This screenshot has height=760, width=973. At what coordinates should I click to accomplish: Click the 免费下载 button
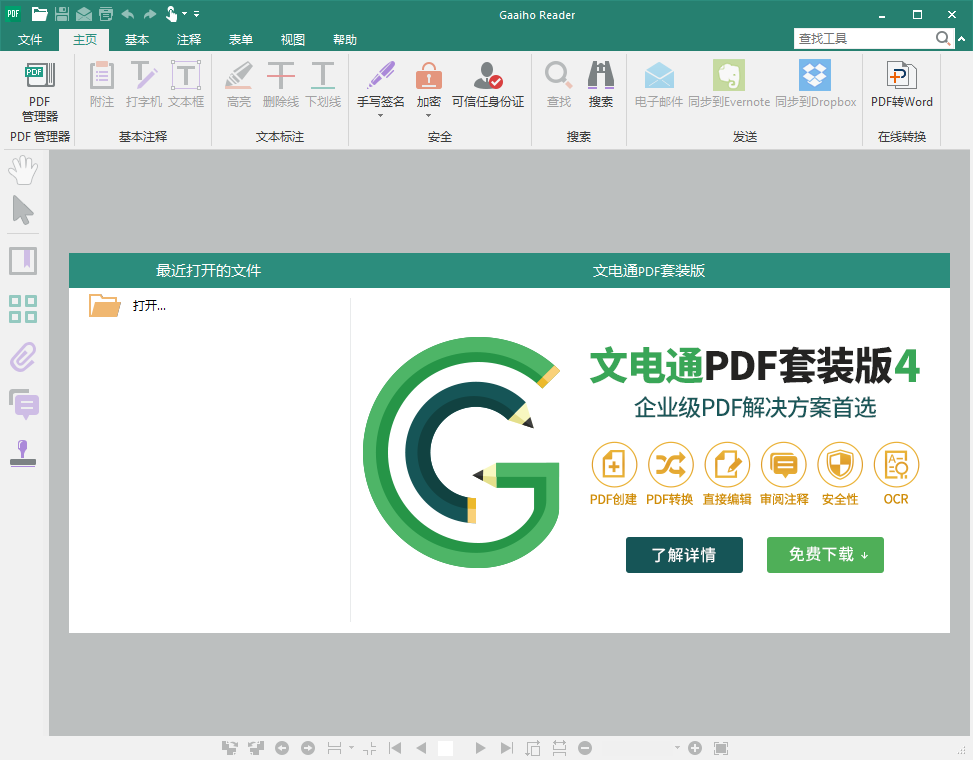(824, 555)
